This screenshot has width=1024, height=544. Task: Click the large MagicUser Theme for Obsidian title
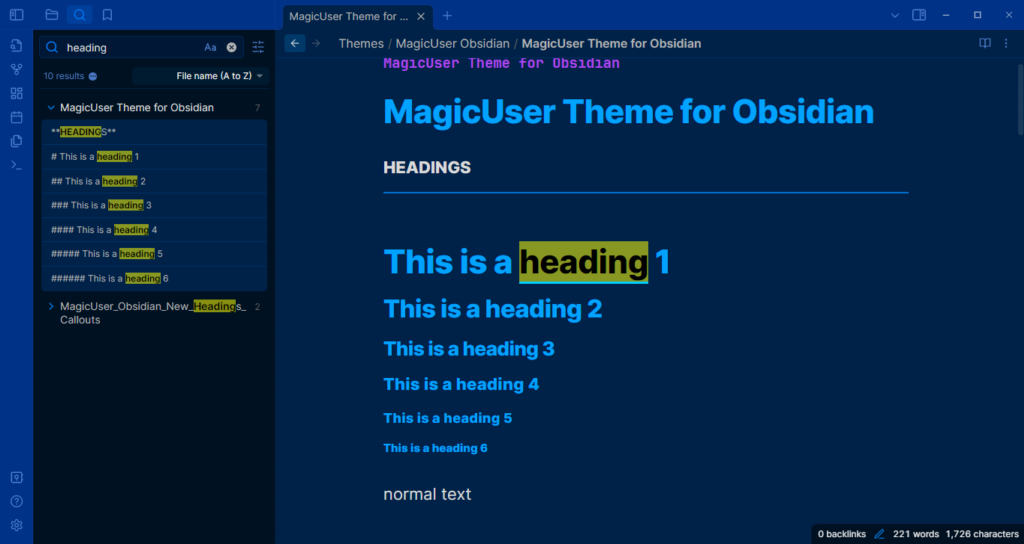[628, 112]
